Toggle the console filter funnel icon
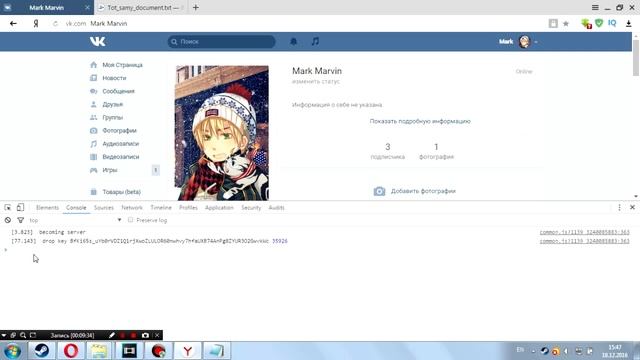This screenshot has height=360, width=640. (20, 220)
